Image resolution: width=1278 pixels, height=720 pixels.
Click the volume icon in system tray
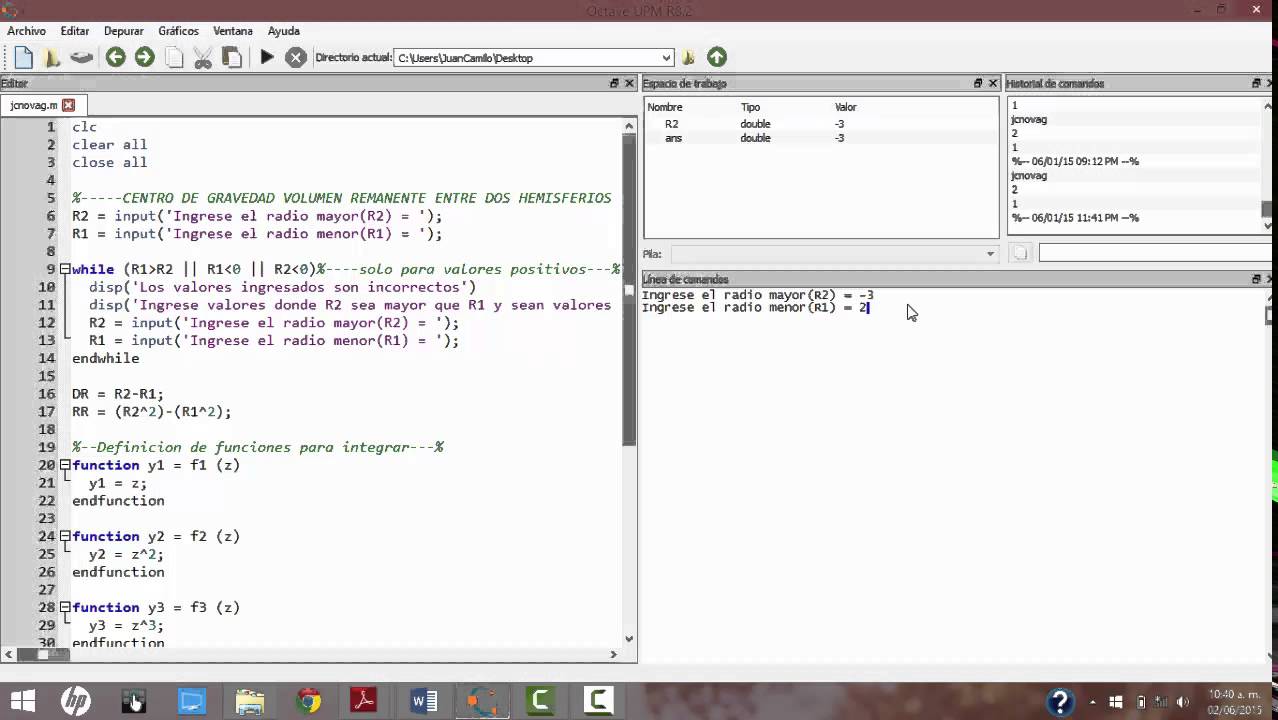point(1184,702)
